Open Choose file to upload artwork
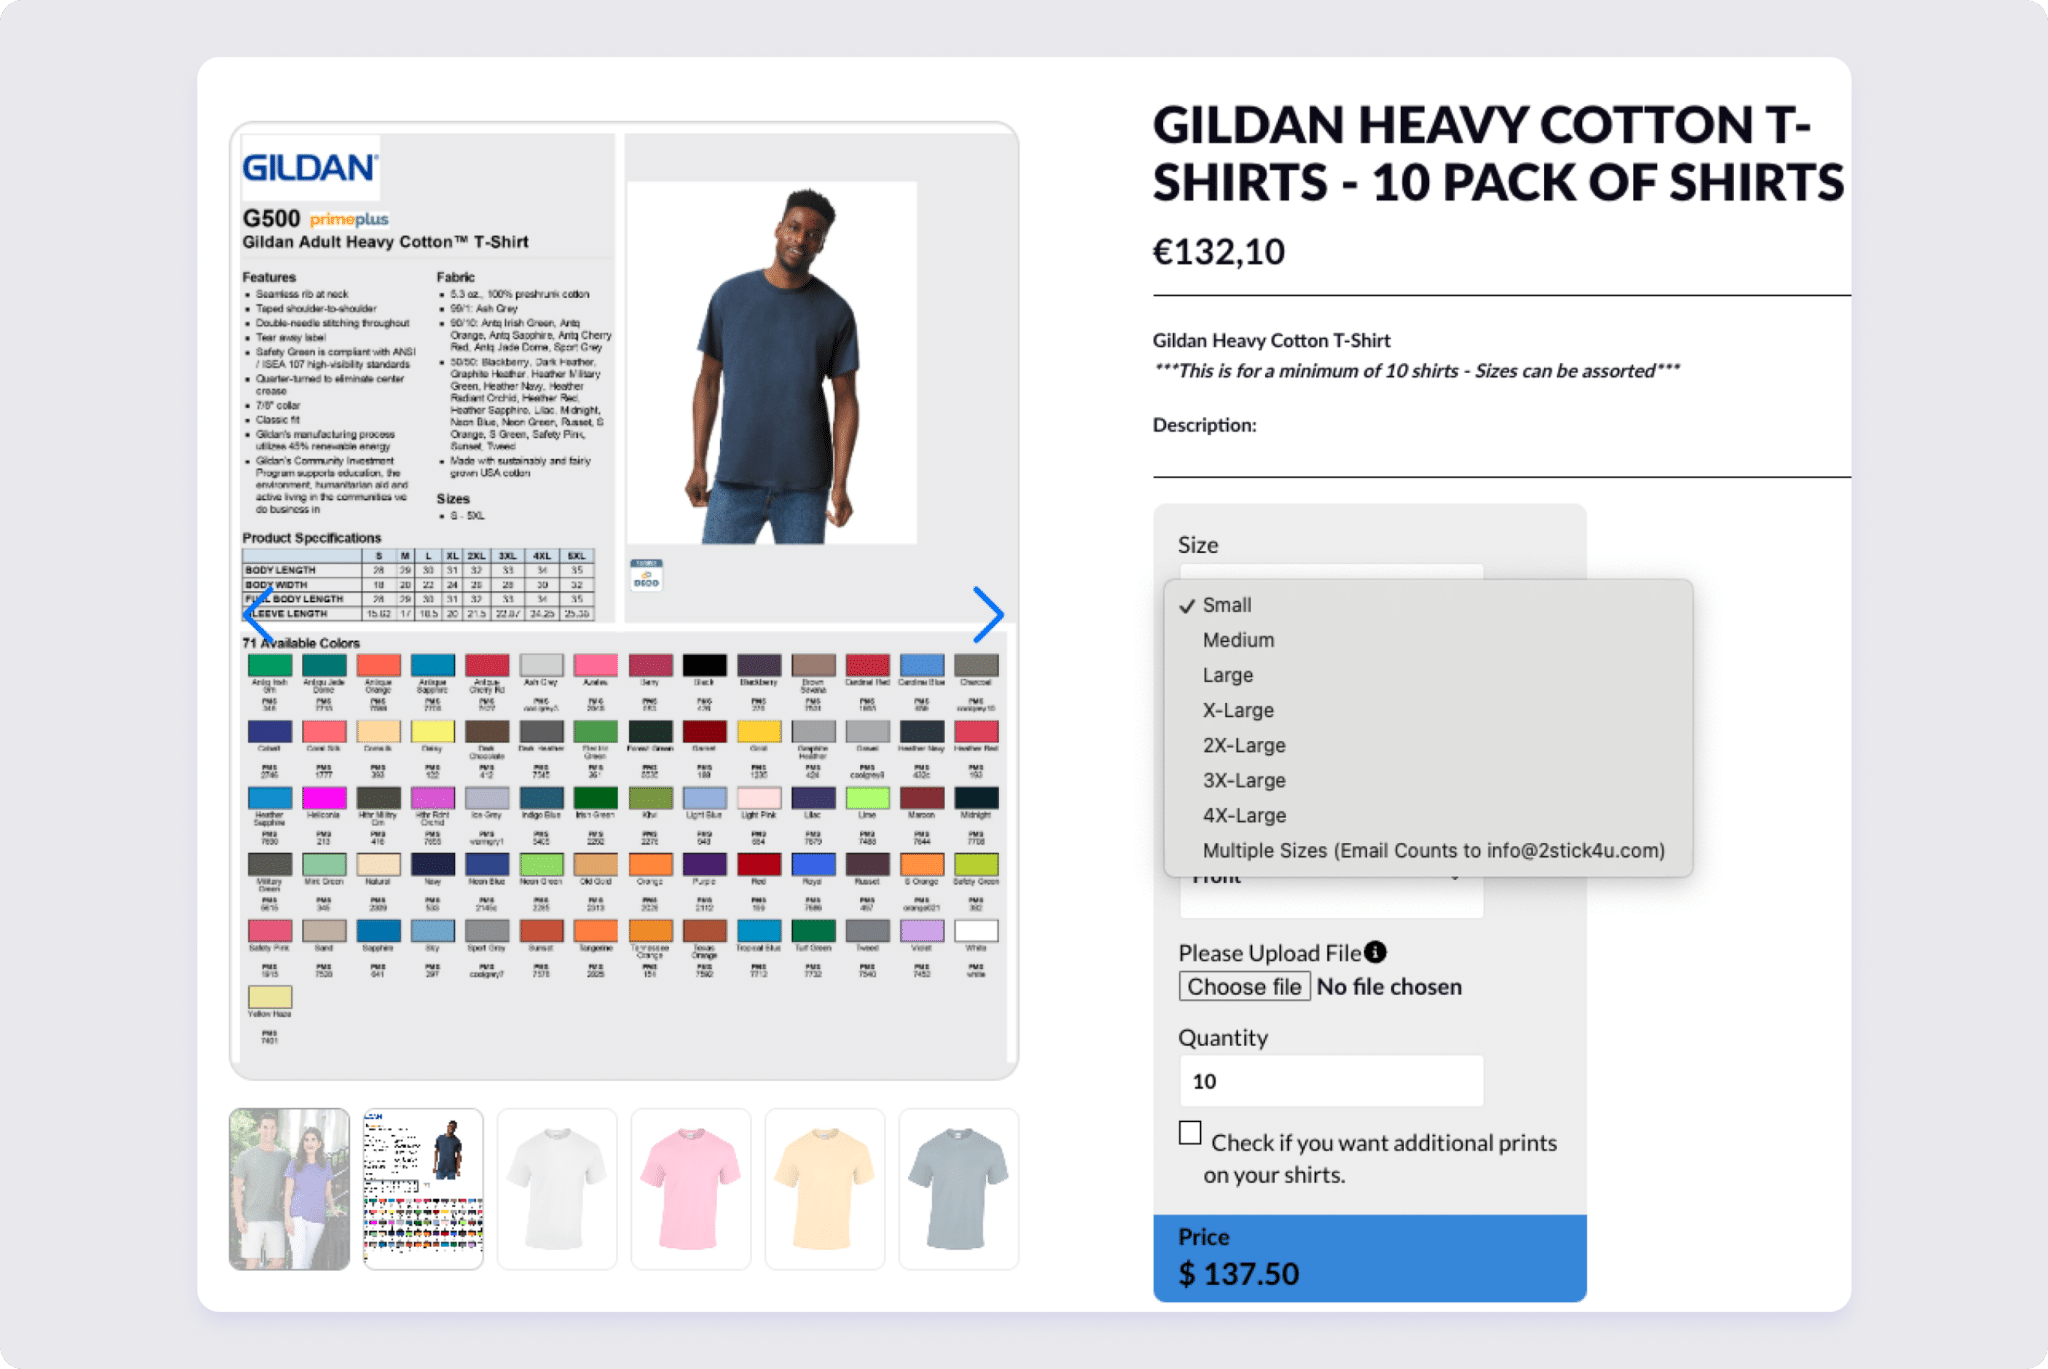The width and height of the screenshot is (2048, 1369). pyautogui.click(x=1244, y=986)
